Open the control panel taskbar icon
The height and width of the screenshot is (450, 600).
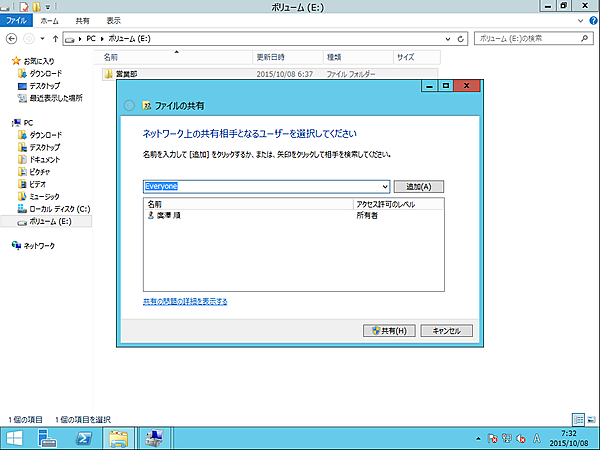click(x=155, y=439)
